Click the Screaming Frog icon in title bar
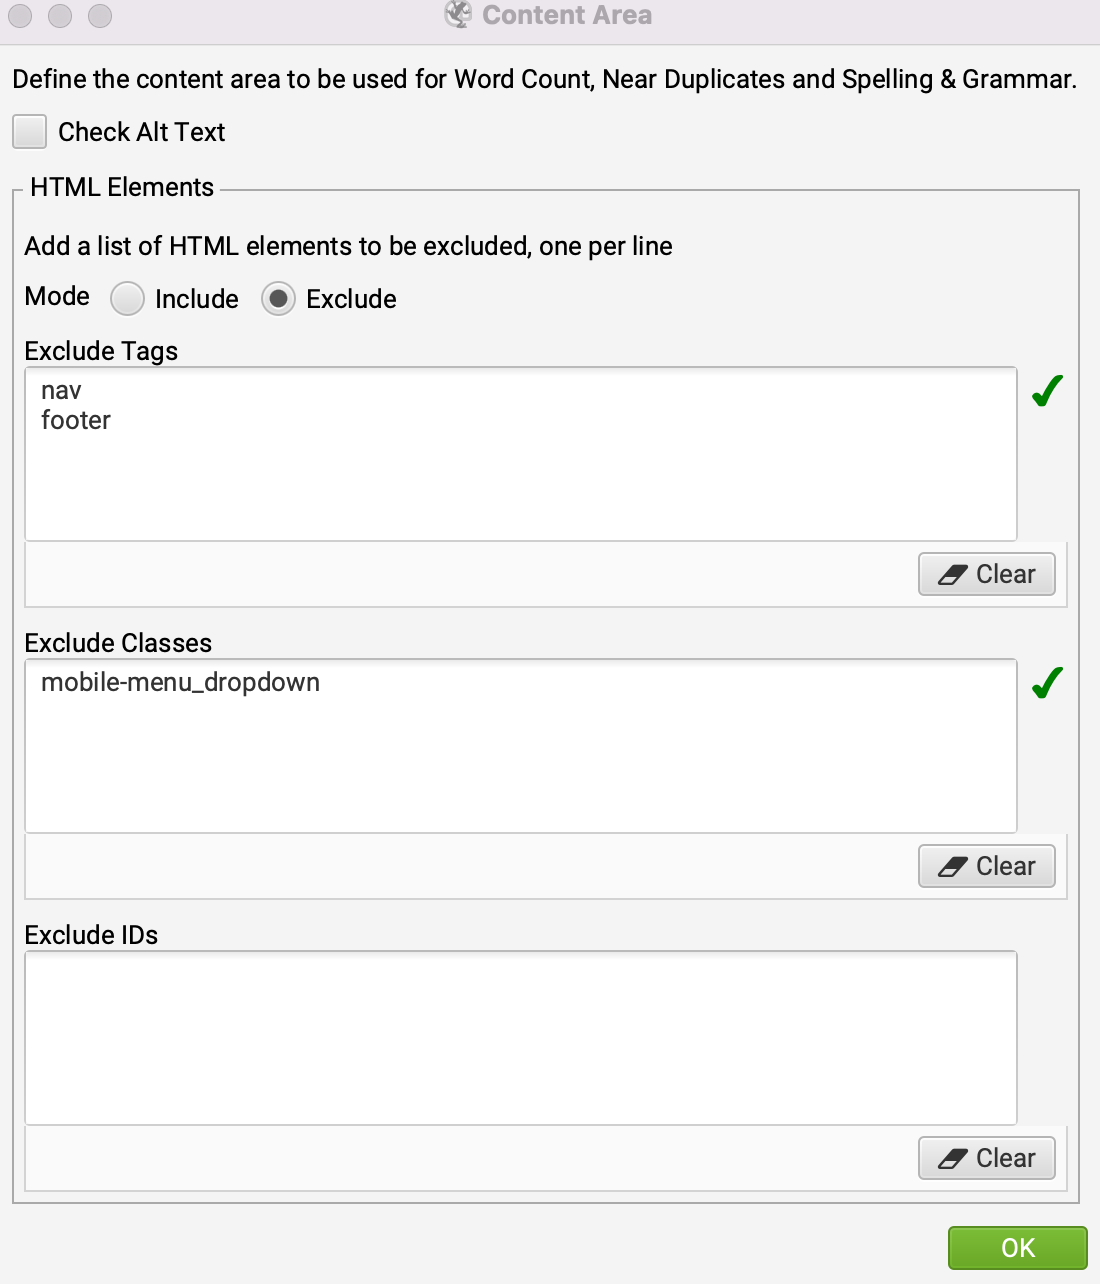Viewport: 1100px width, 1284px height. click(x=458, y=15)
